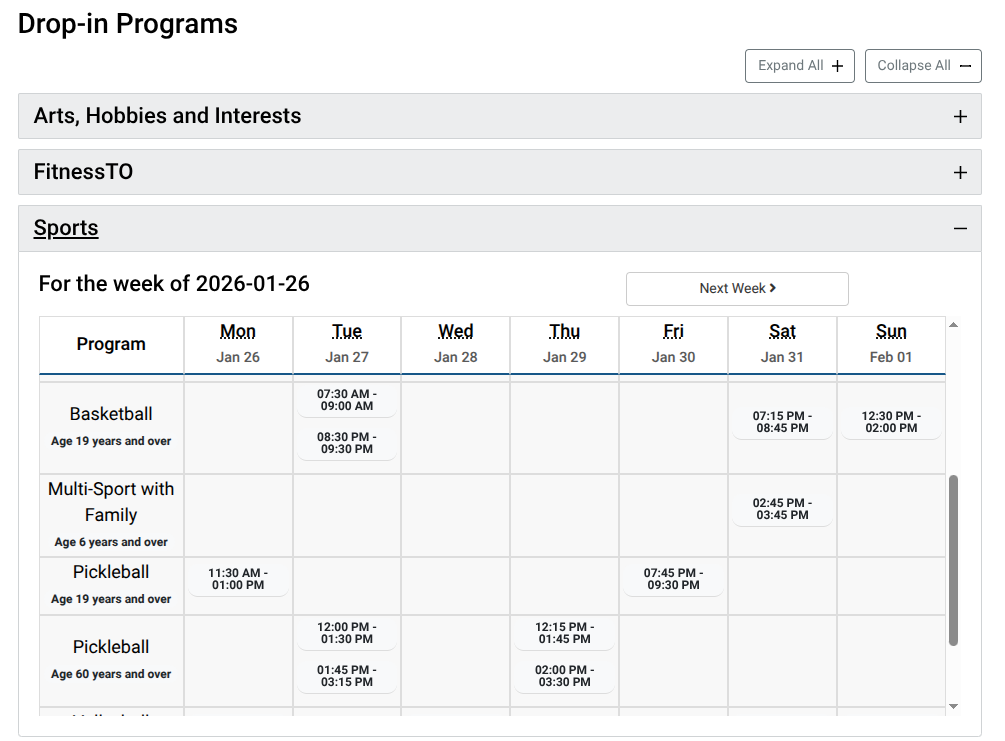Click the table scrollbar up arrow
1005x741 pixels.
(x=953, y=325)
